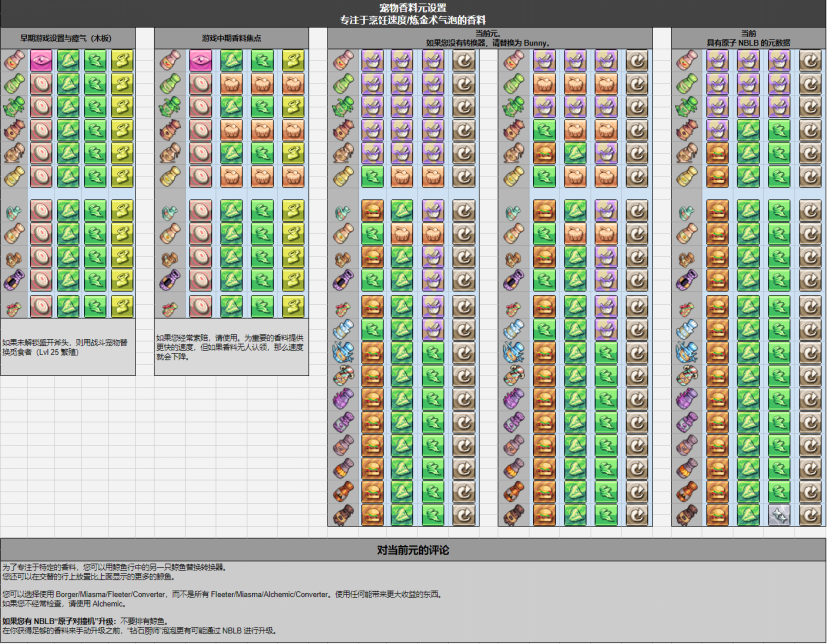This screenshot has width=828, height=644.
Task: Select the icy blue spiked bottle in the left current-meta grid
Action: [x=344, y=353]
